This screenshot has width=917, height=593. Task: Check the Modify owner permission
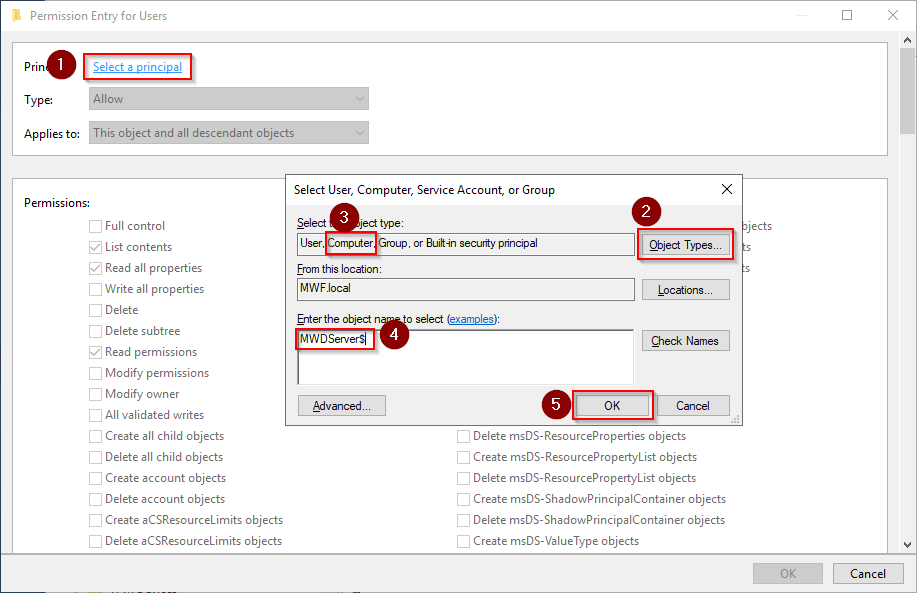96,394
